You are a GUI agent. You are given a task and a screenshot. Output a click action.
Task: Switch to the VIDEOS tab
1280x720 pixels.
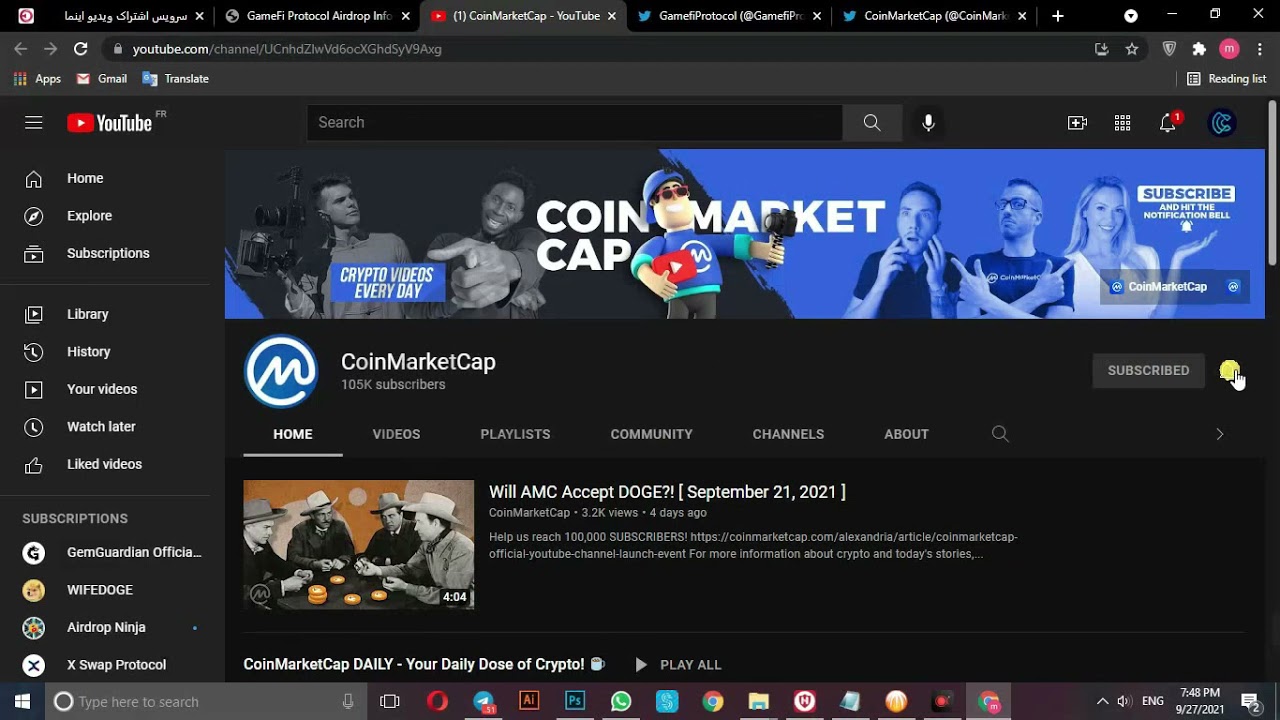396,434
